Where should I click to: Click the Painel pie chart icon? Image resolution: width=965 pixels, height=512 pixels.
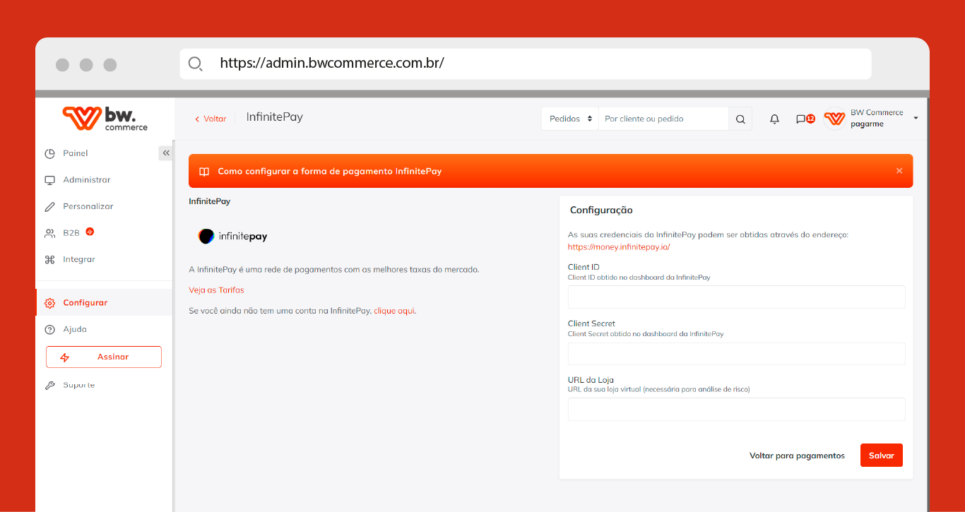pos(50,154)
